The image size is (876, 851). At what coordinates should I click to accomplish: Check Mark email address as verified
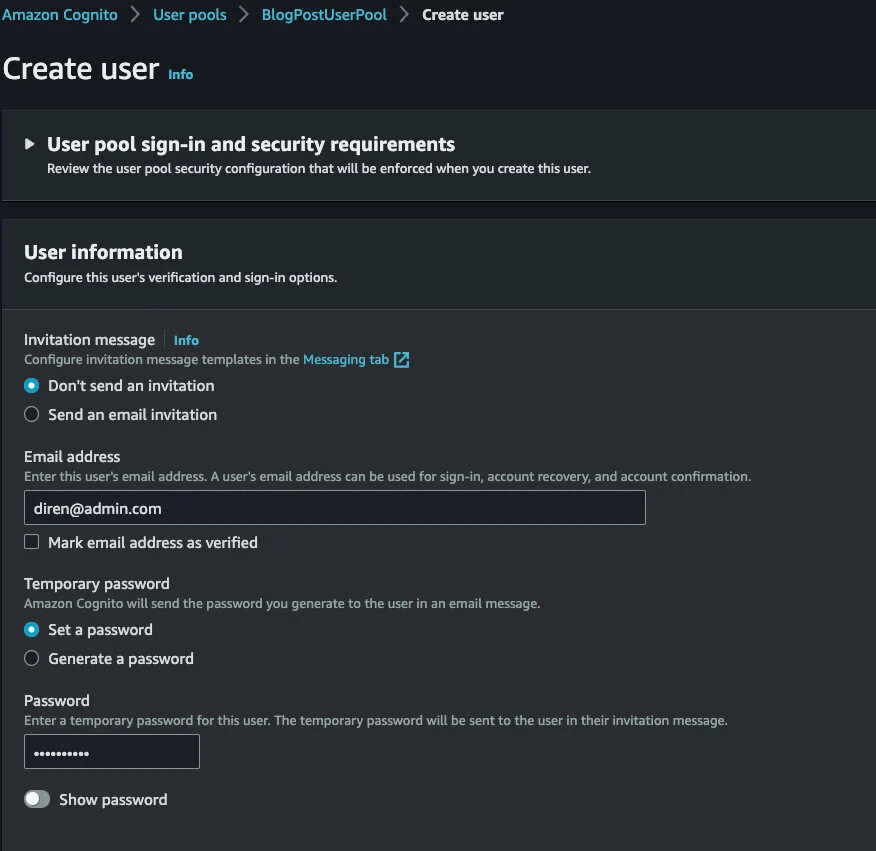[32, 543]
